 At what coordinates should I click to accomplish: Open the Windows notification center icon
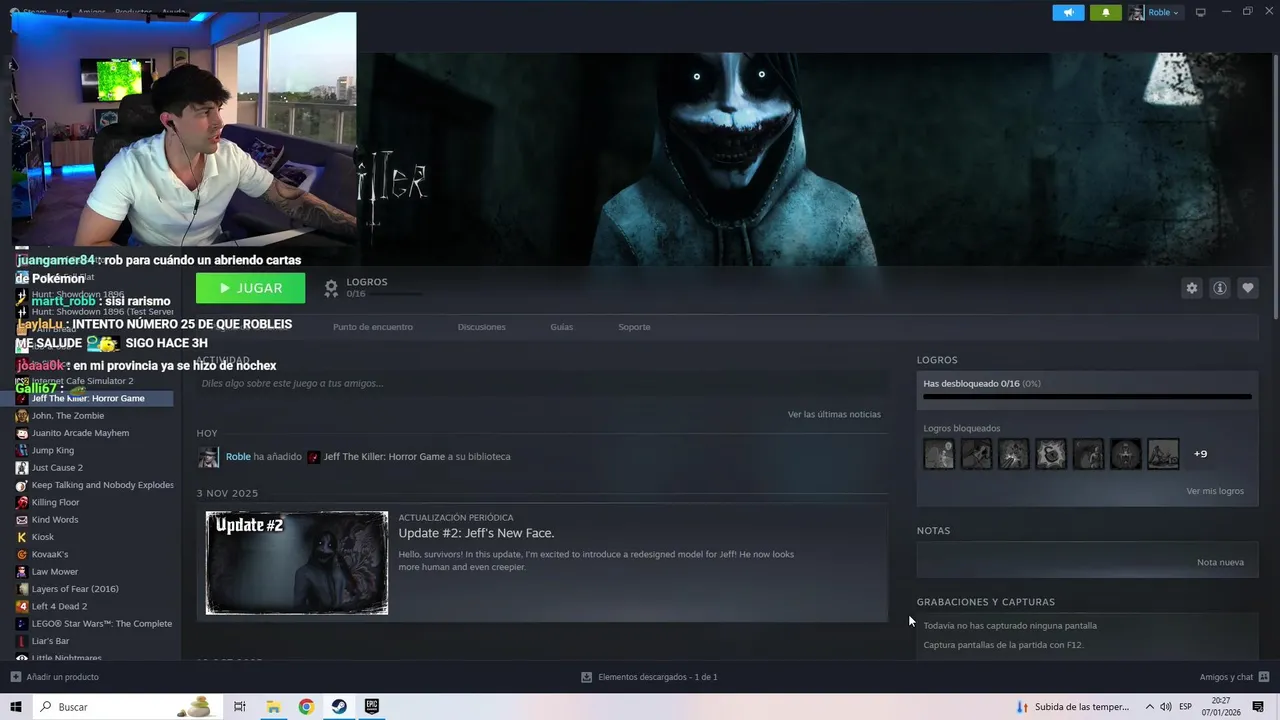tap(1258, 707)
